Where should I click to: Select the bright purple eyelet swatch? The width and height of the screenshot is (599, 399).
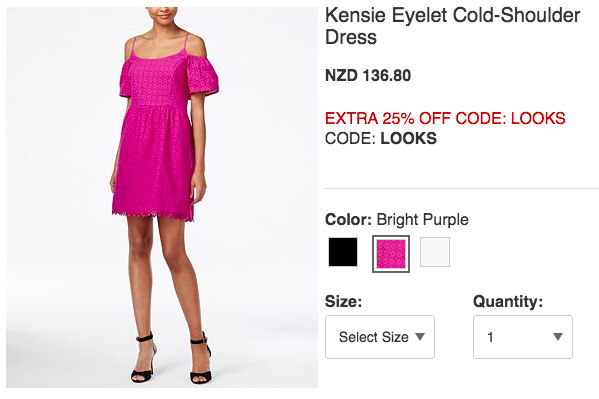click(x=391, y=254)
